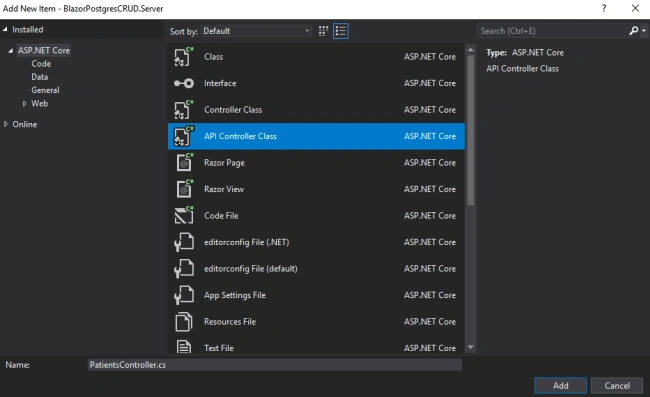
Task: Collapse the Installed section
Action: pyautogui.click(x=5, y=29)
